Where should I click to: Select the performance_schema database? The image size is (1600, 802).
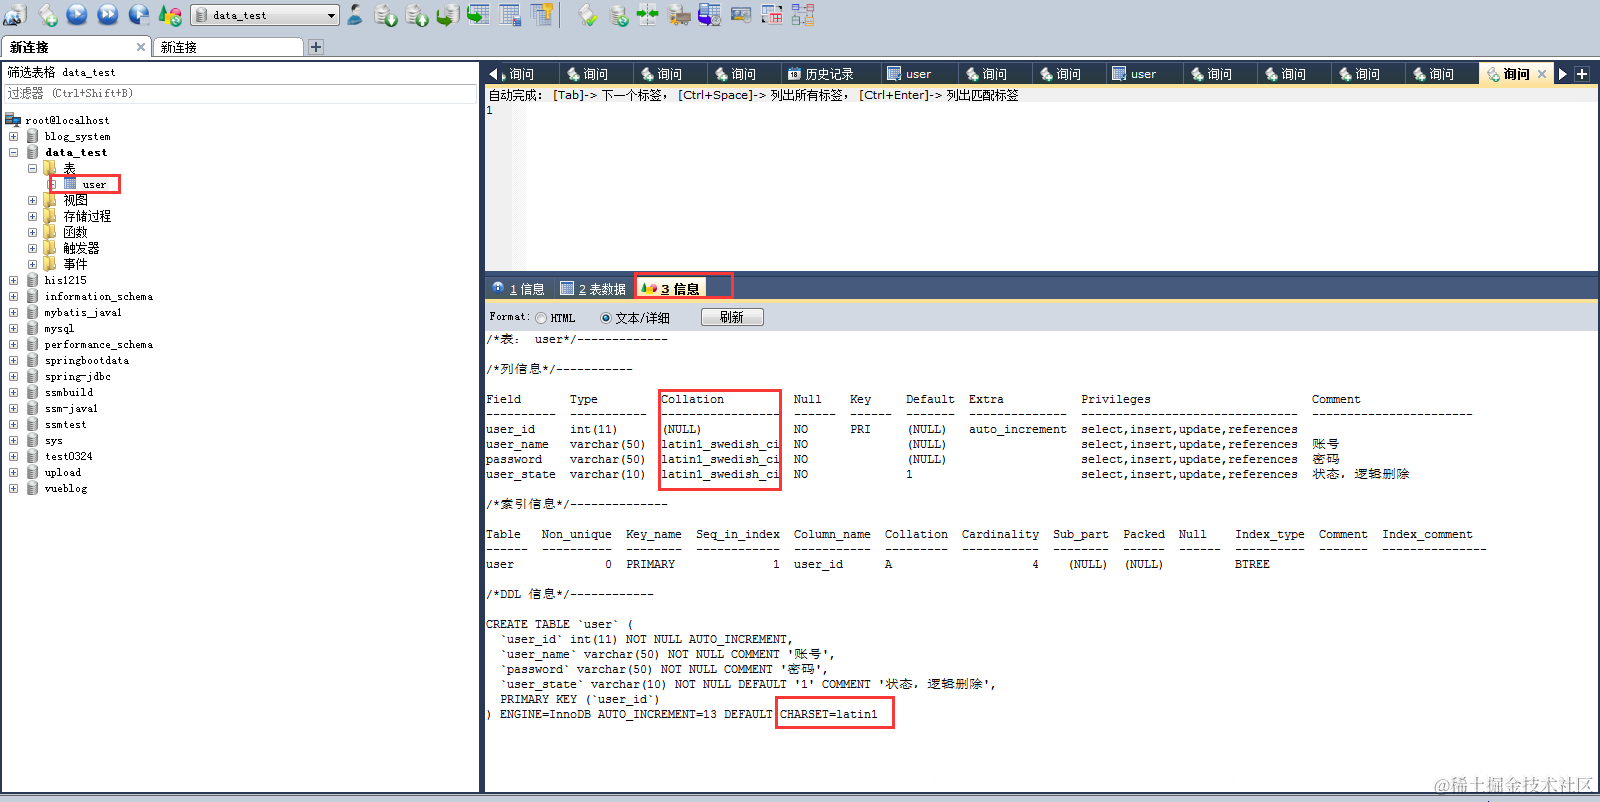[x=98, y=344]
